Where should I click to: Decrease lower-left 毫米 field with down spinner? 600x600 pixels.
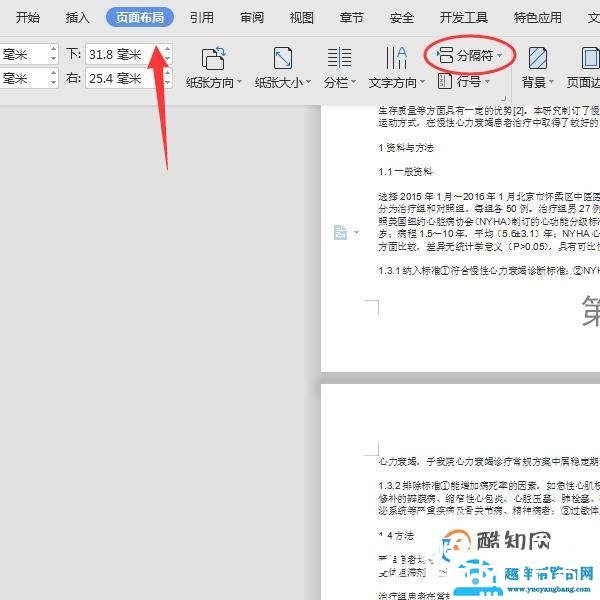(x=54, y=83)
